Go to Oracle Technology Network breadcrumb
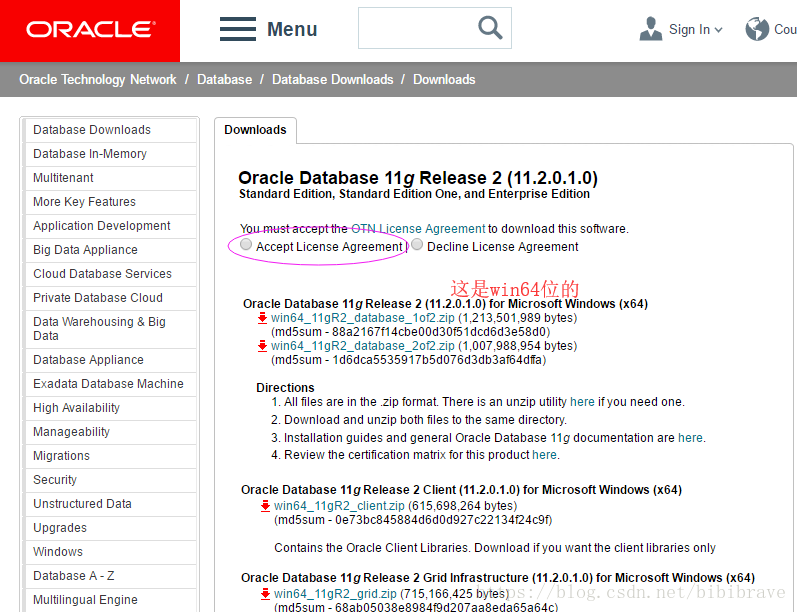Screen dimensions: 797x612 tap(98, 80)
